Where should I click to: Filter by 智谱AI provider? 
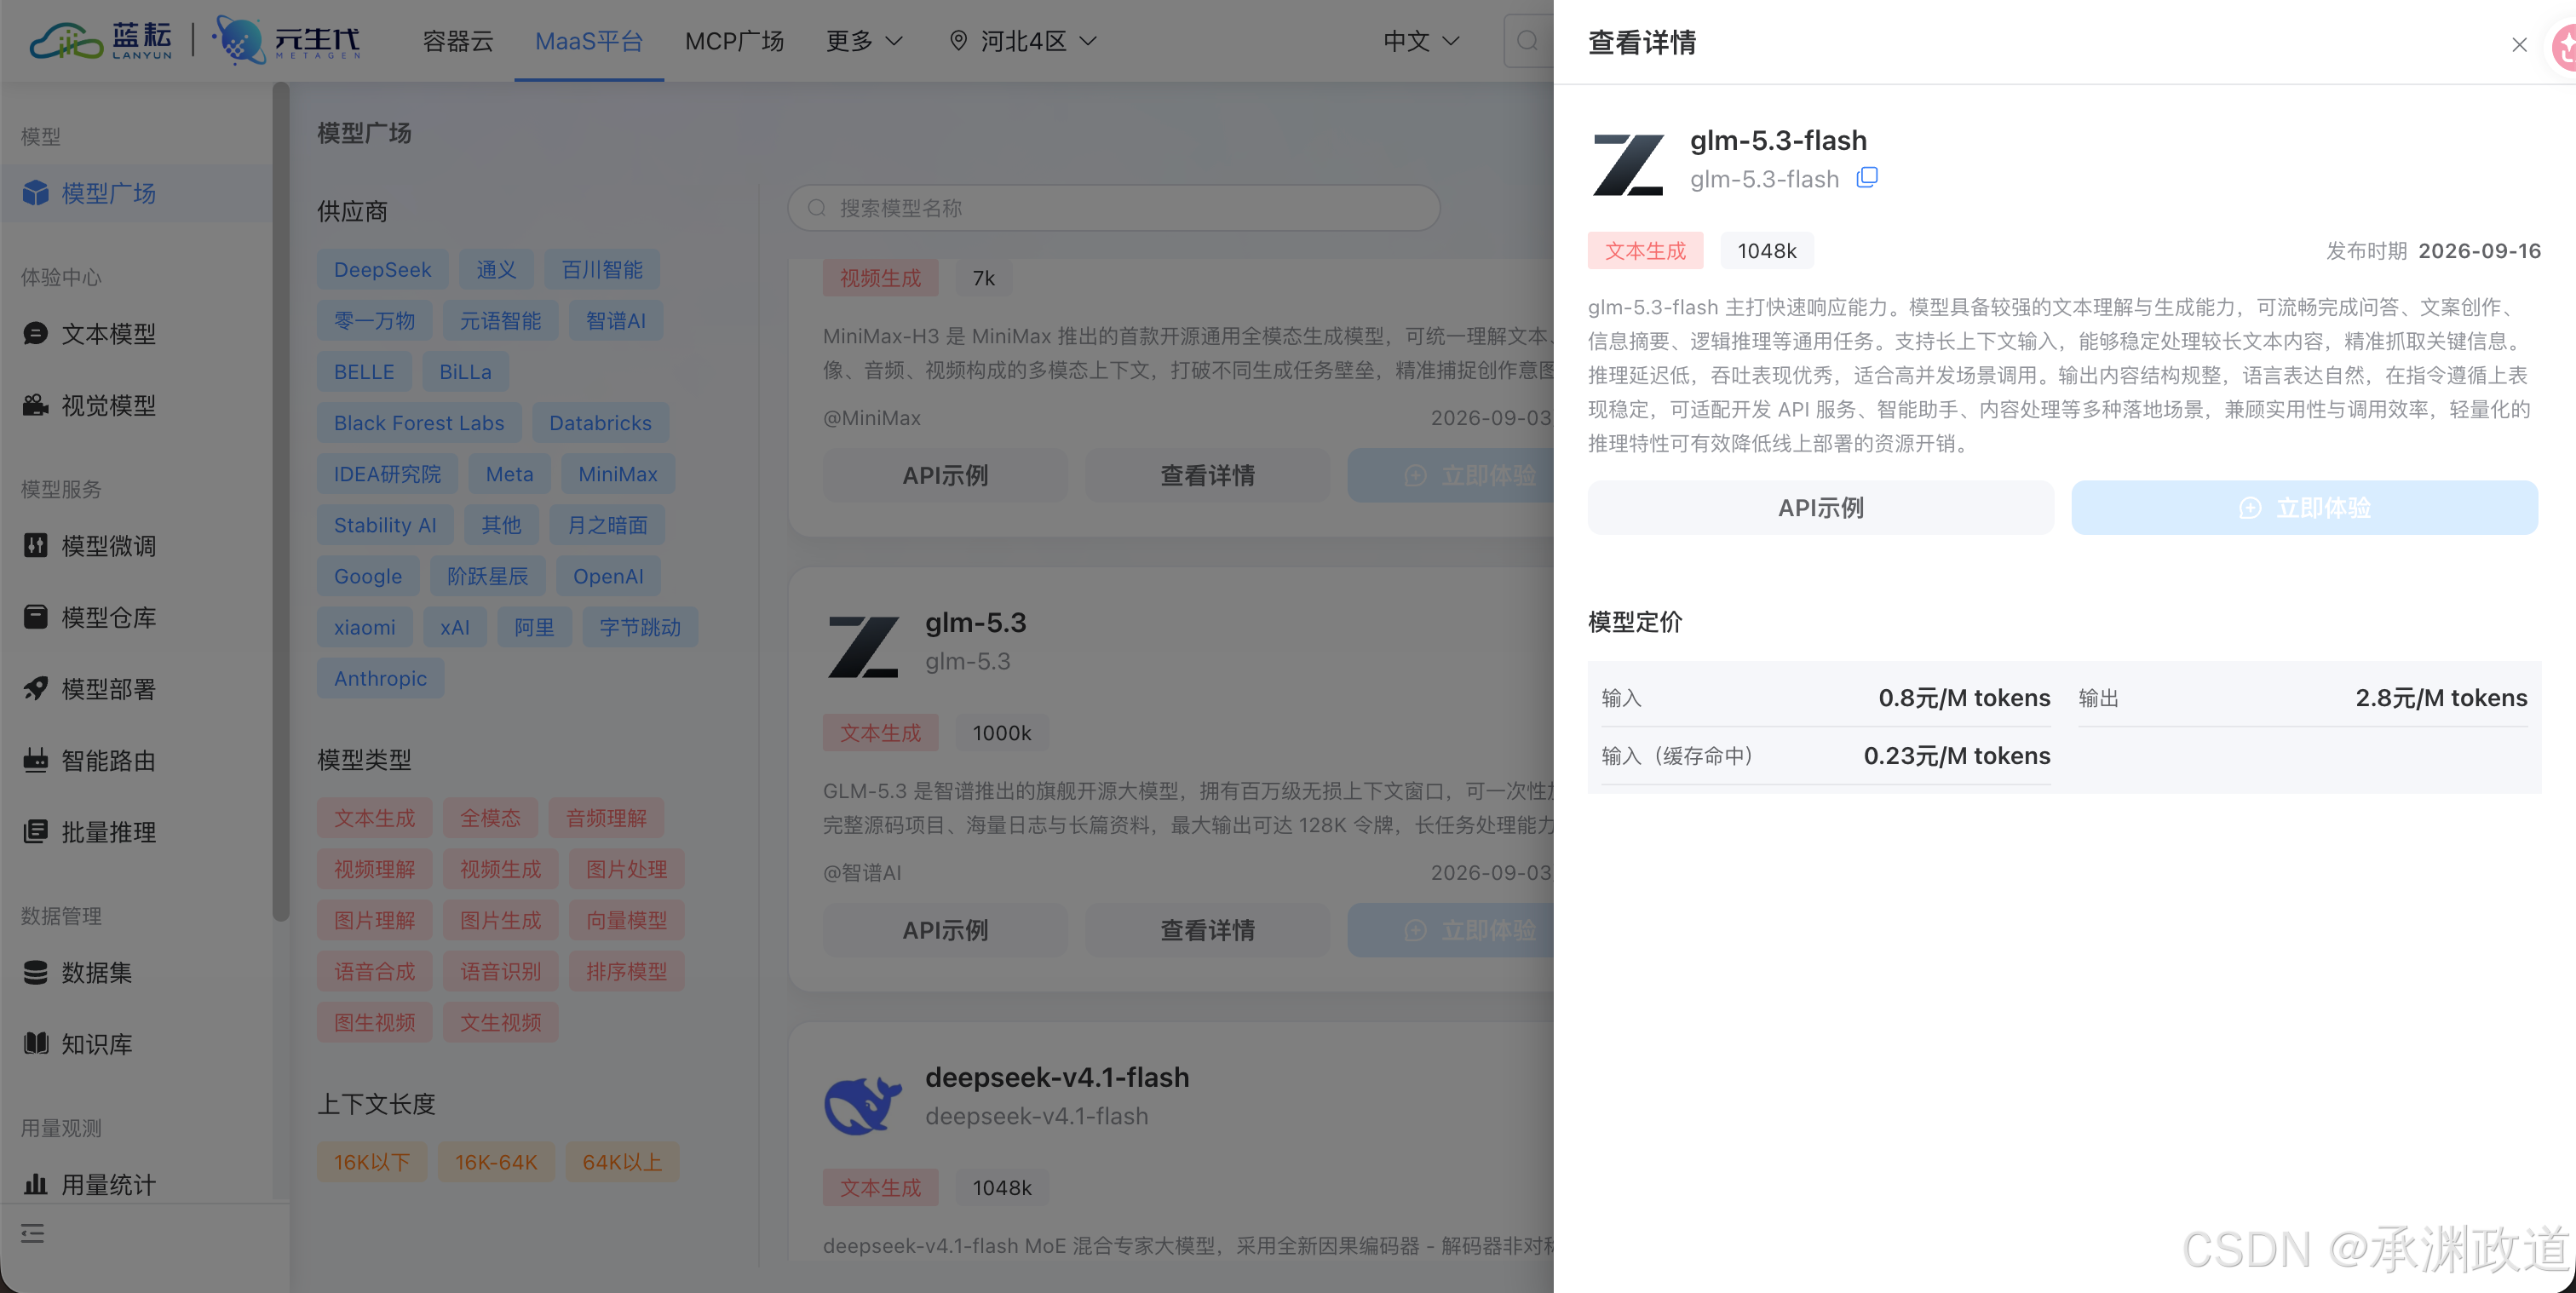coord(616,321)
